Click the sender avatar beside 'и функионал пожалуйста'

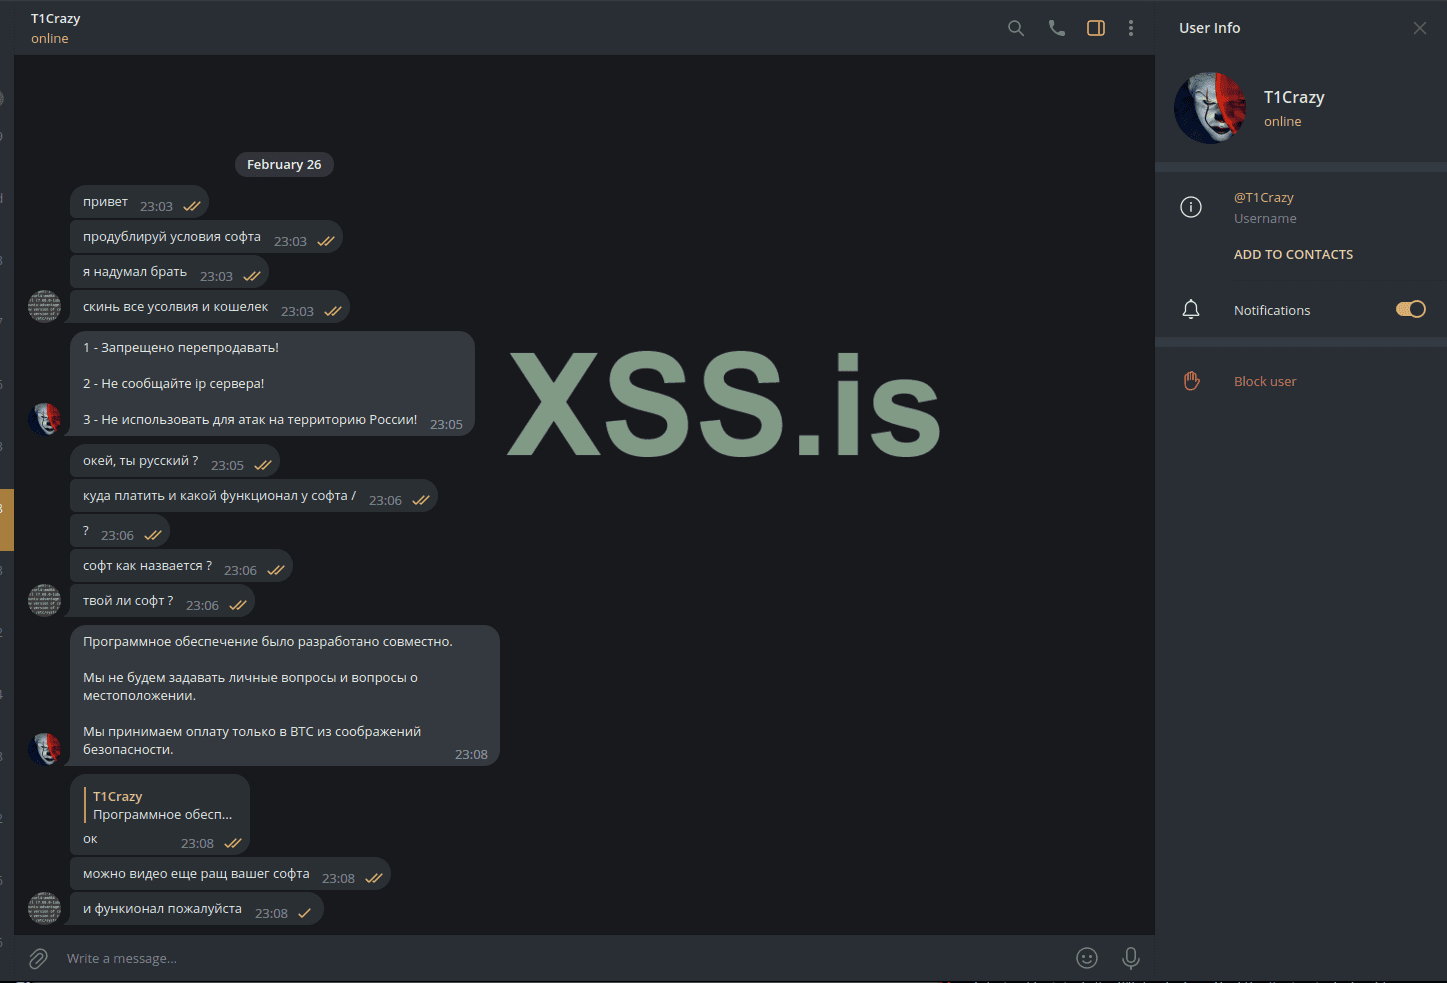(x=45, y=909)
